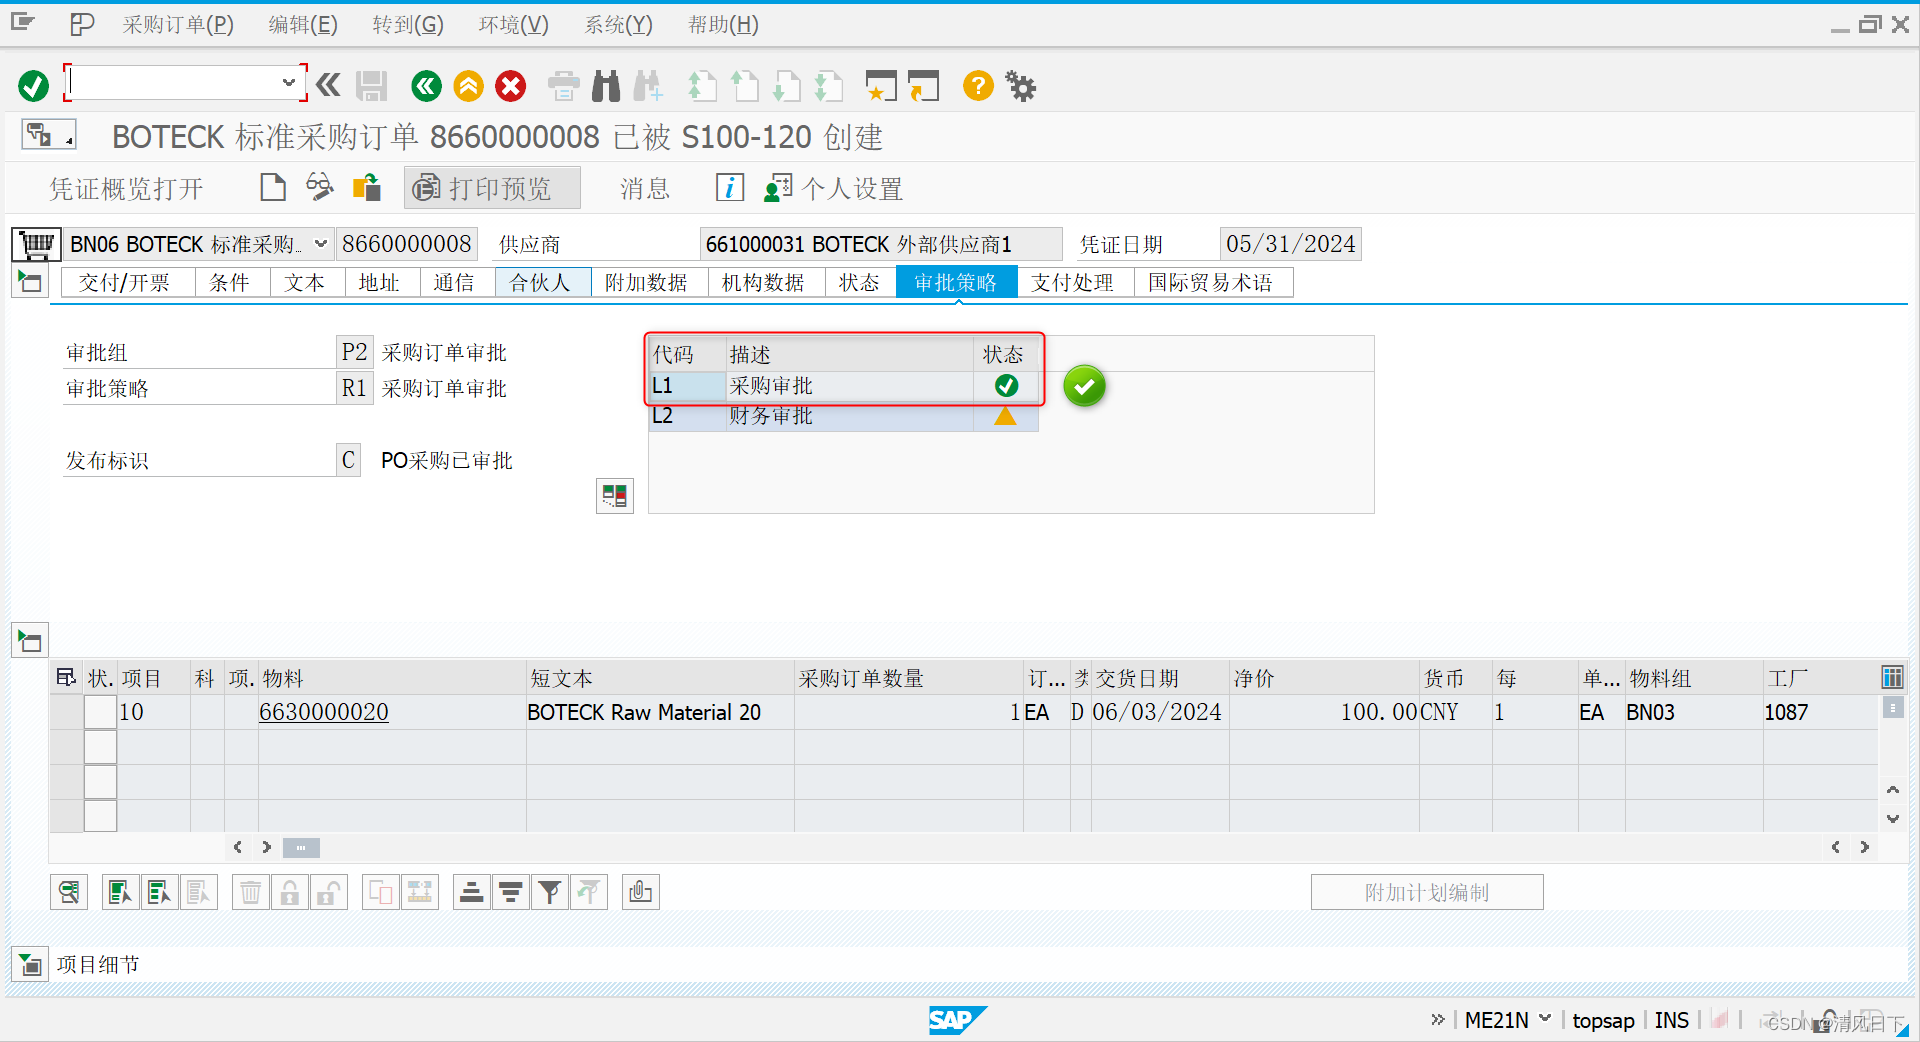The width and height of the screenshot is (1920, 1042).
Task: Click the yellow Exit up-arrow icon
Action: [x=468, y=86]
